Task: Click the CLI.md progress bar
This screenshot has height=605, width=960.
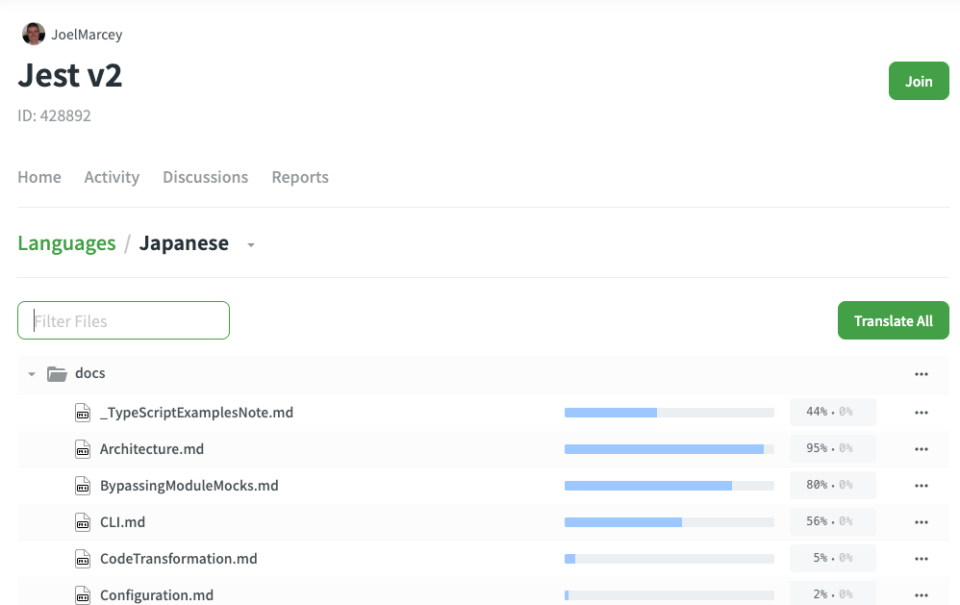Action: (669, 522)
